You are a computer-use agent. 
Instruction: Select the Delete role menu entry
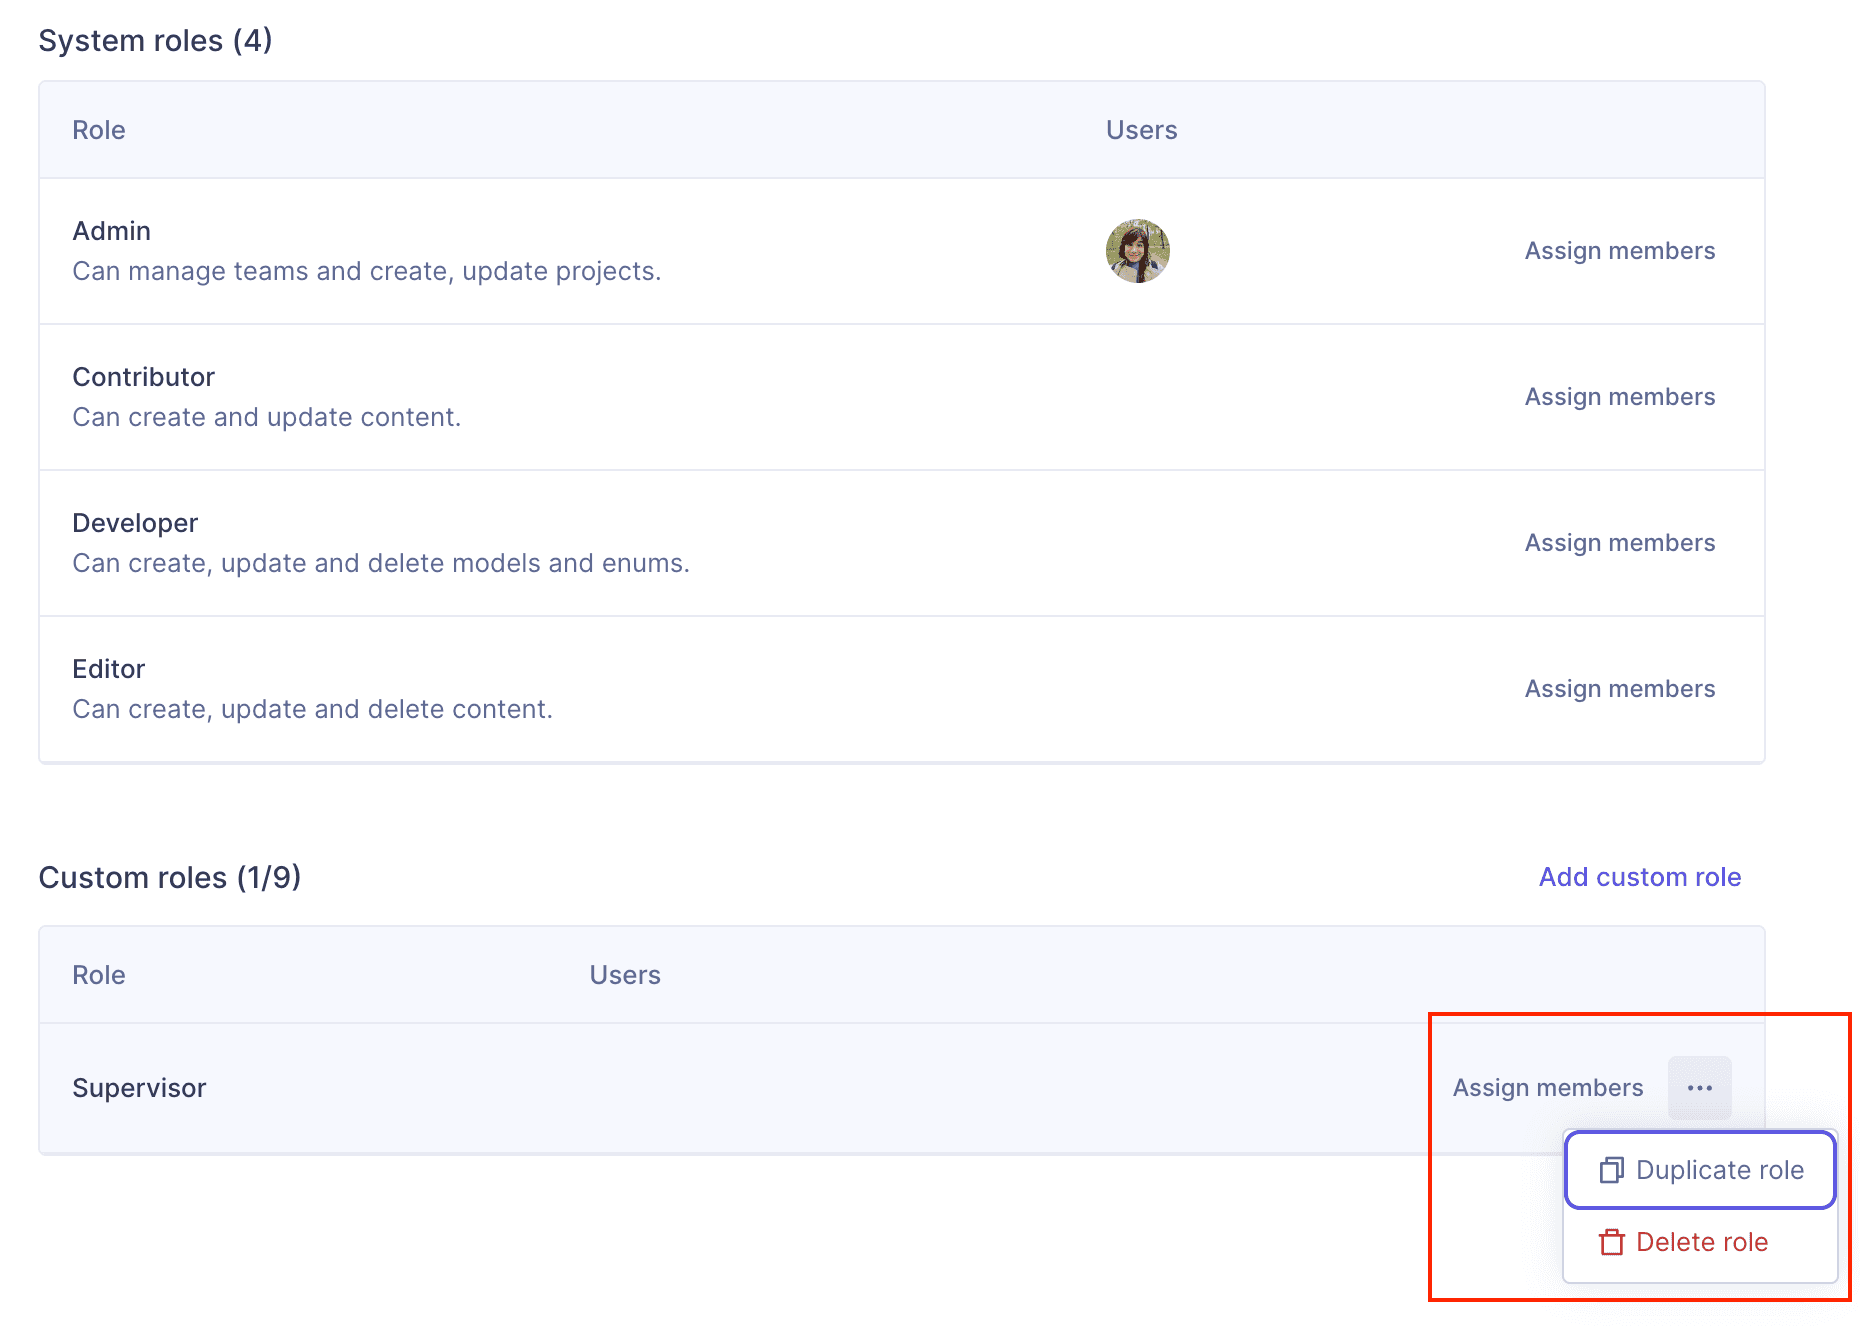1701,1242
